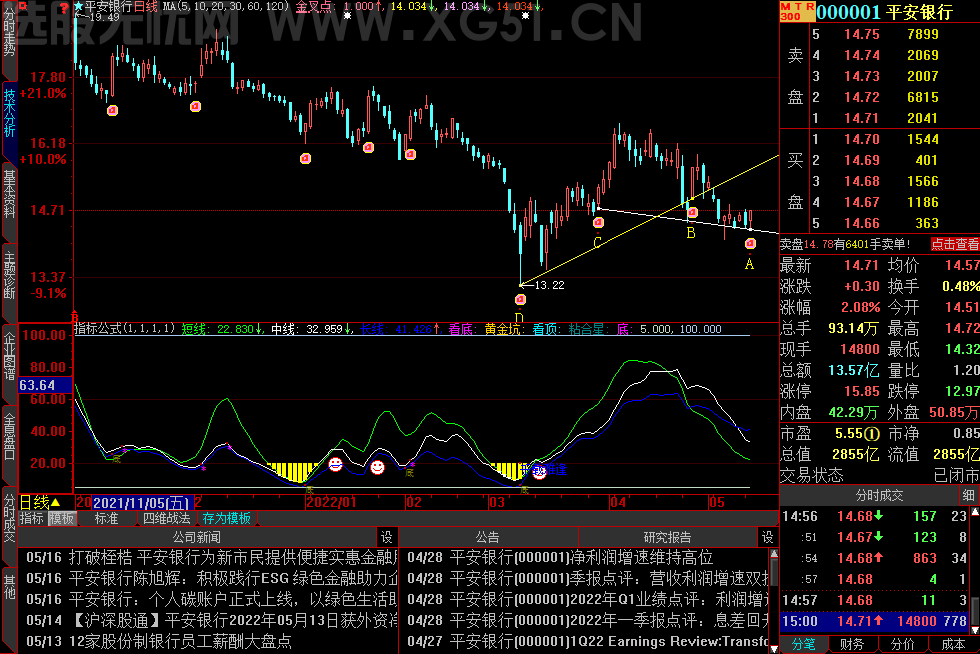Image resolution: width=980 pixels, height=654 pixels.
Task: Click the circled 1 icon beside 市盈 5.55
Action: 873,433
